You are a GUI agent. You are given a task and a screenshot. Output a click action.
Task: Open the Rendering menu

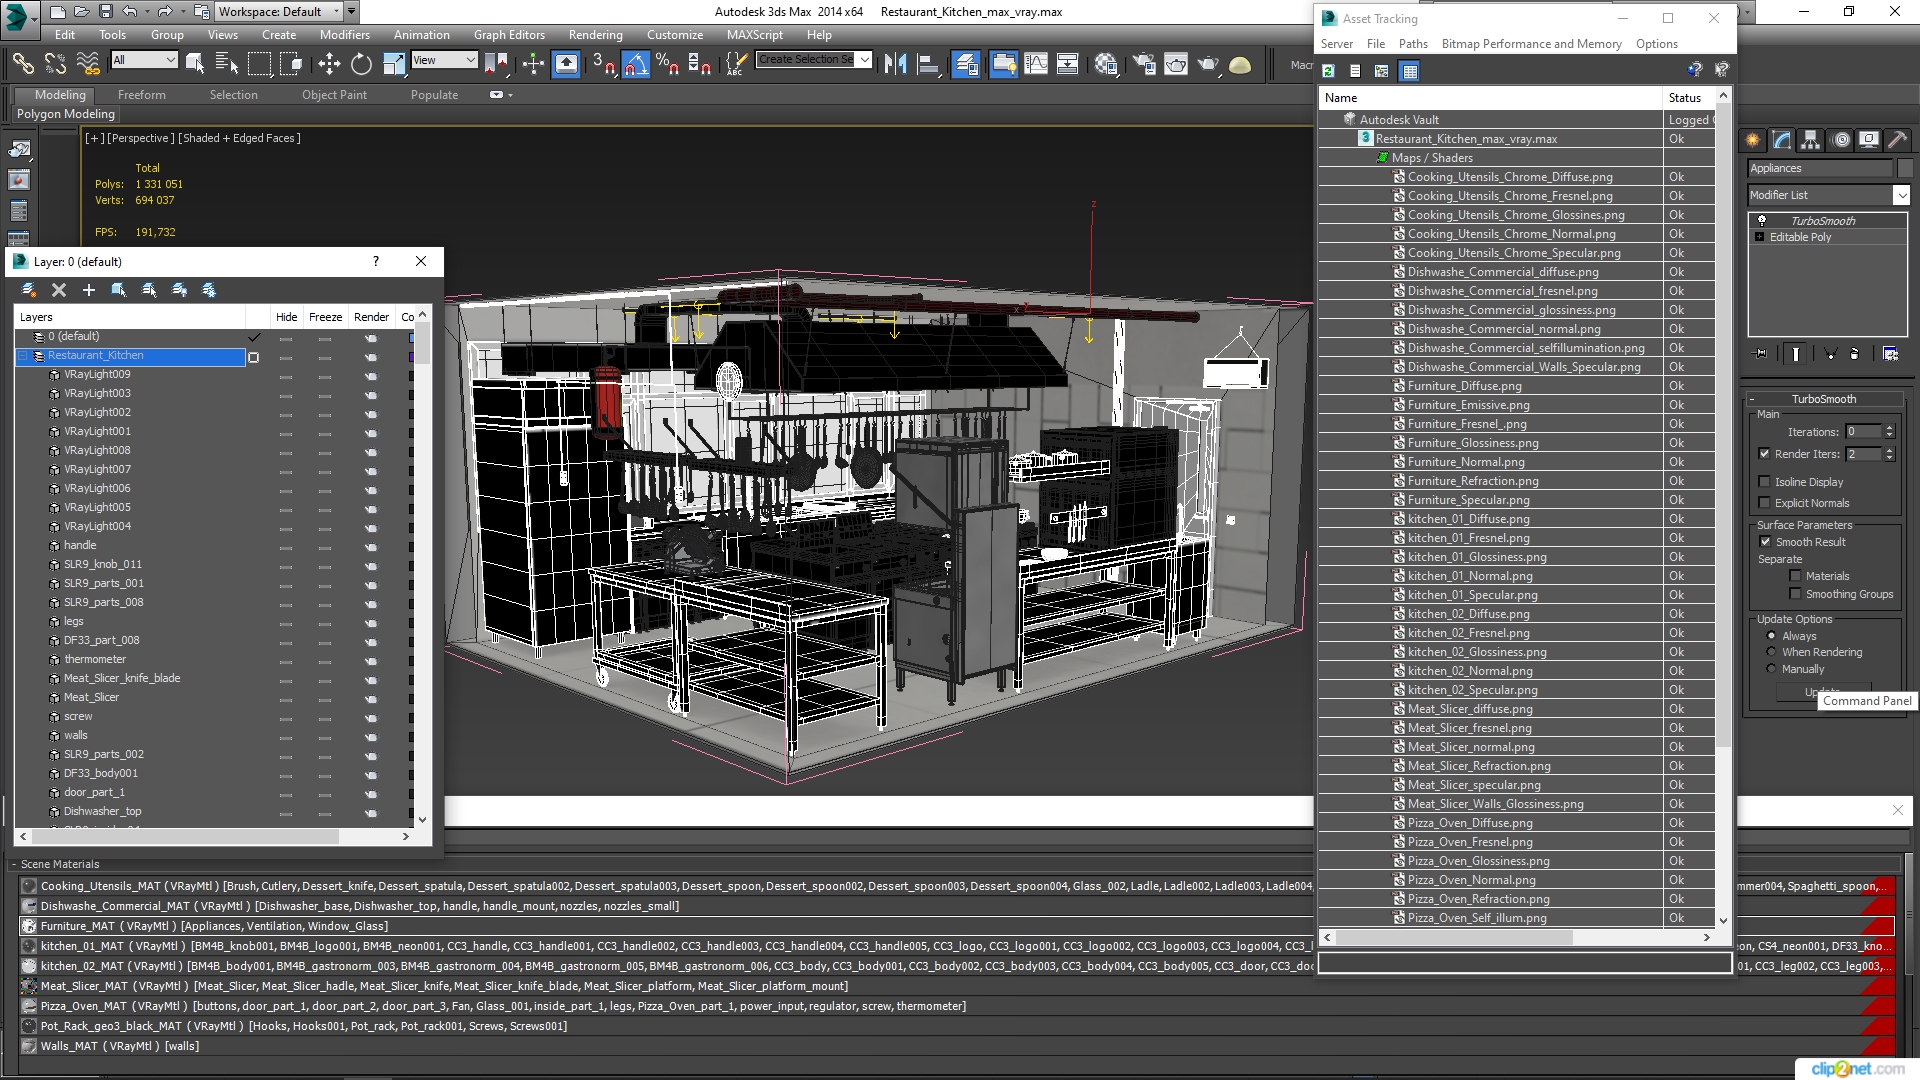(596, 34)
